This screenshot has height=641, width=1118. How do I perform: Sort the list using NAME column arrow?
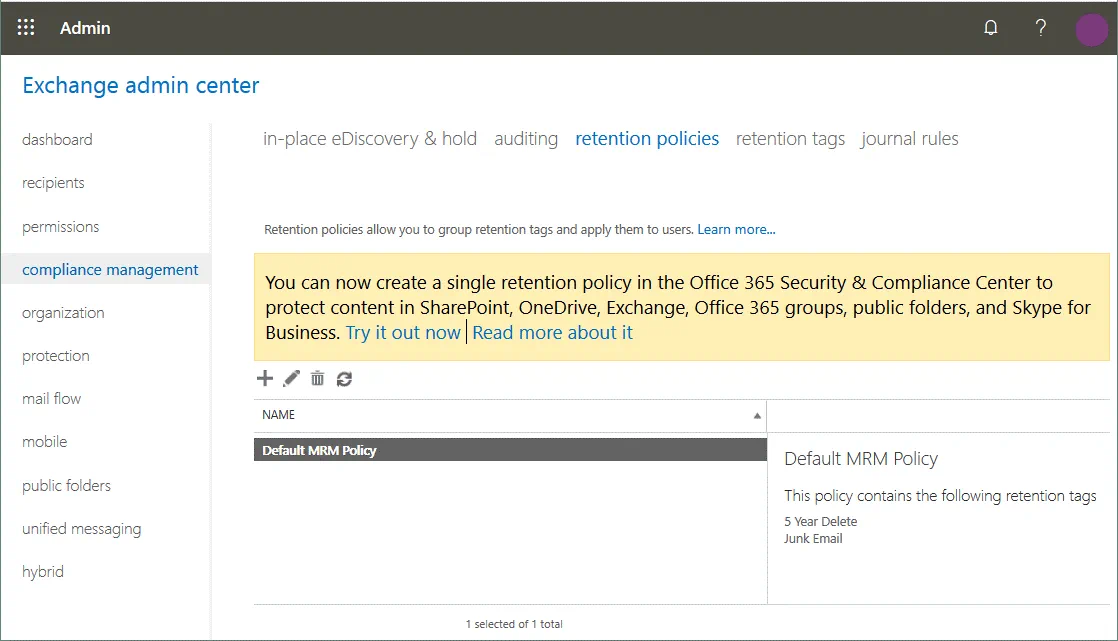click(757, 415)
